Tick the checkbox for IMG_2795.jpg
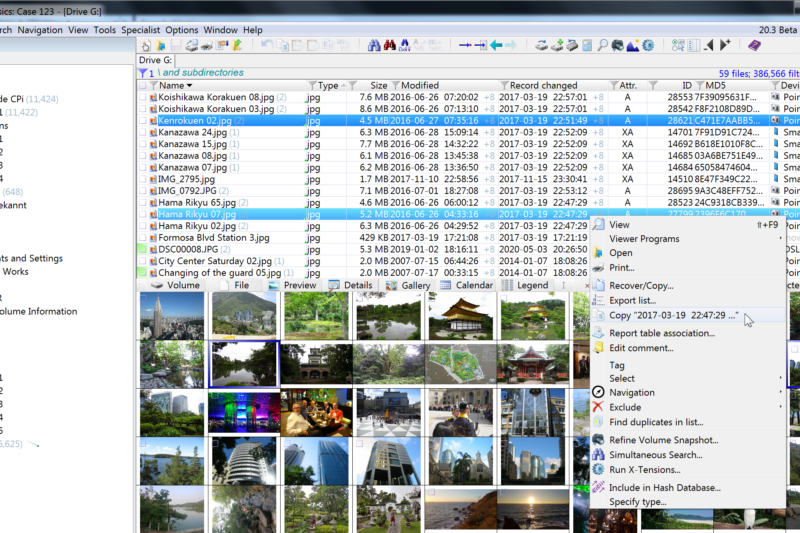800x533 pixels. coord(143,179)
